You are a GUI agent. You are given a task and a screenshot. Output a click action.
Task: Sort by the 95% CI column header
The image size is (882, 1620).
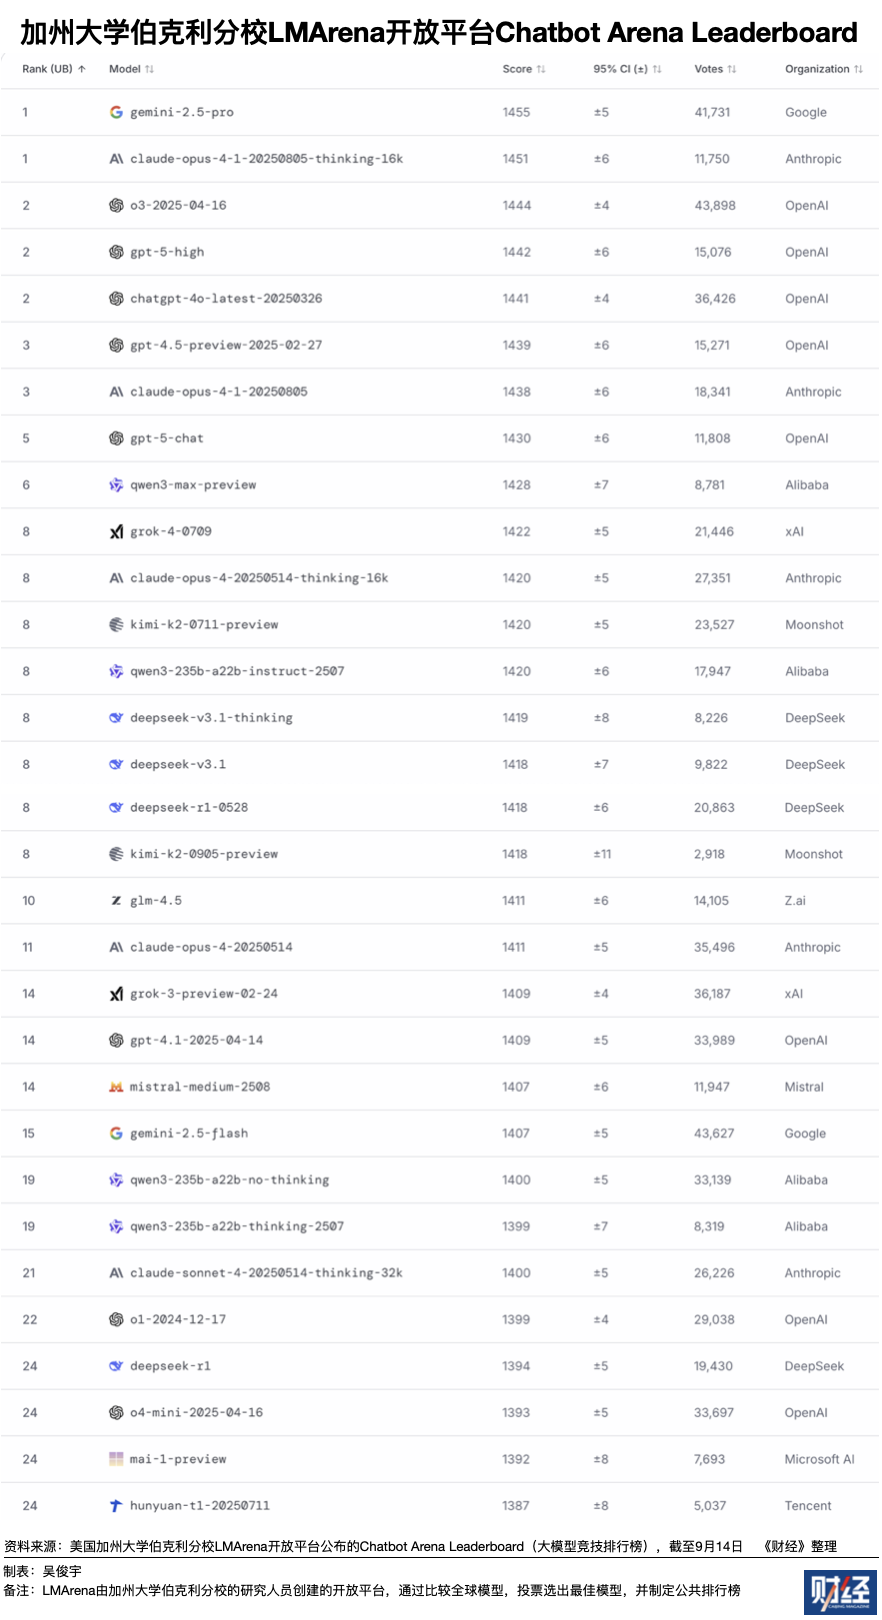click(627, 69)
